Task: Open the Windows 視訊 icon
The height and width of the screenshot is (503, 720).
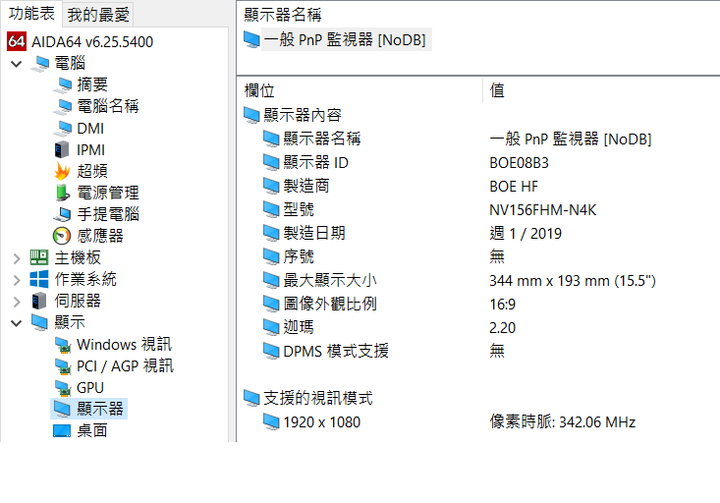Action: tap(63, 345)
